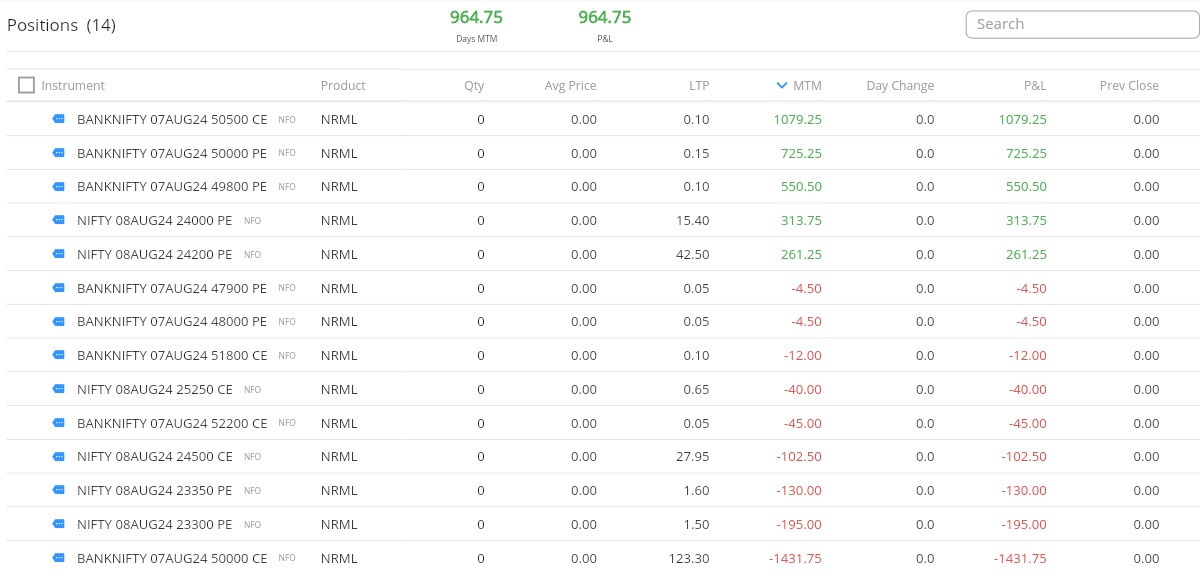Select instrument name BANKNIFTY 07AUG24 50500 CE
Image resolution: width=1200 pixels, height=583 pixels.
click(172, 120)
